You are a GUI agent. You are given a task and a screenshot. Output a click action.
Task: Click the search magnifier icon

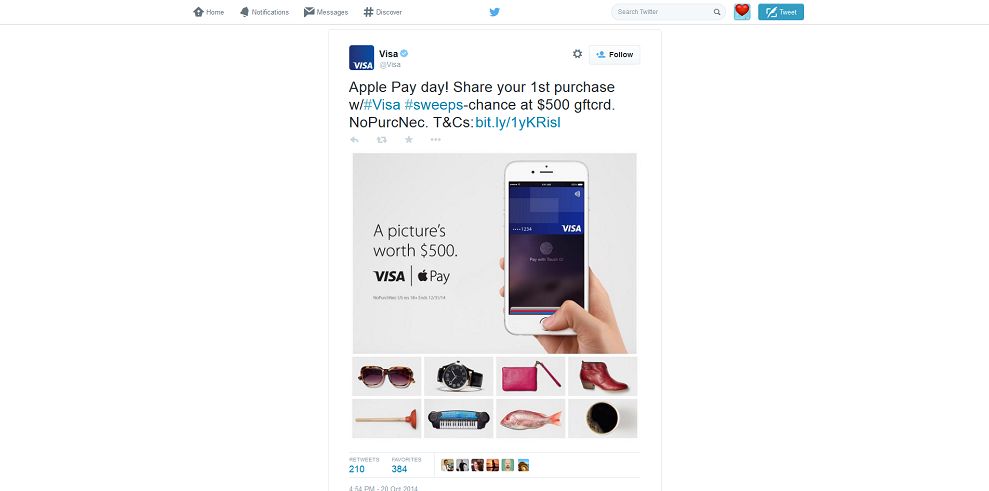tap(717, 12)
